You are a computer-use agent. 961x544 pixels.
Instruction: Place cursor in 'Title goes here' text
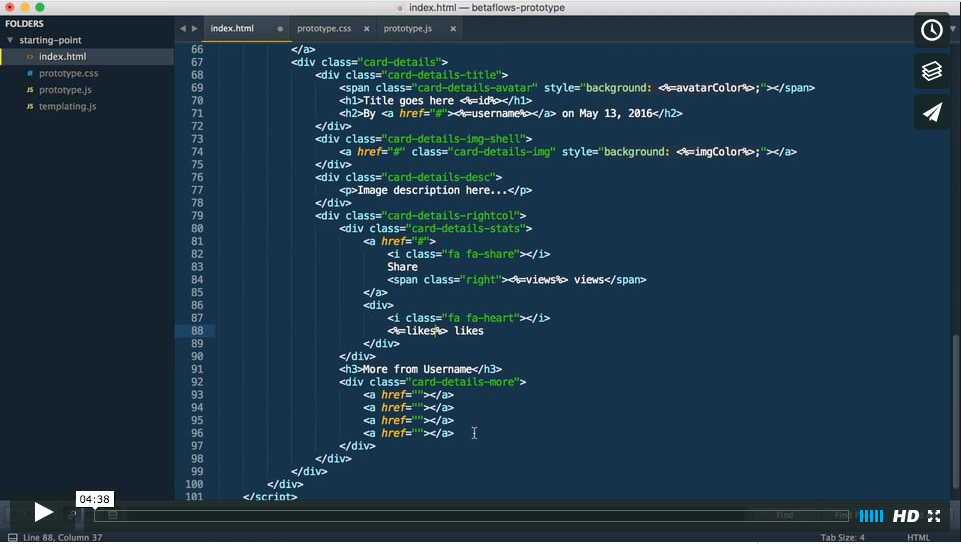tap(408, 100)
